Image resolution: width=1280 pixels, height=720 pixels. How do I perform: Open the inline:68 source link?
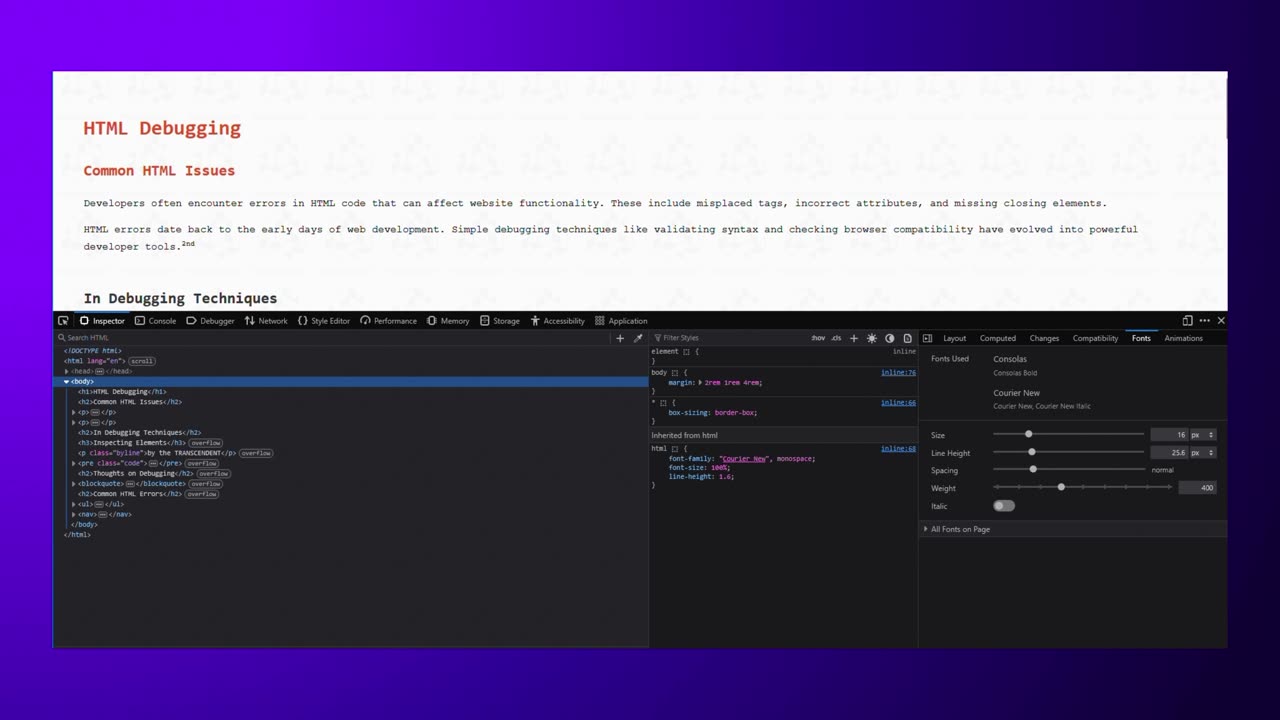[898, 448]
